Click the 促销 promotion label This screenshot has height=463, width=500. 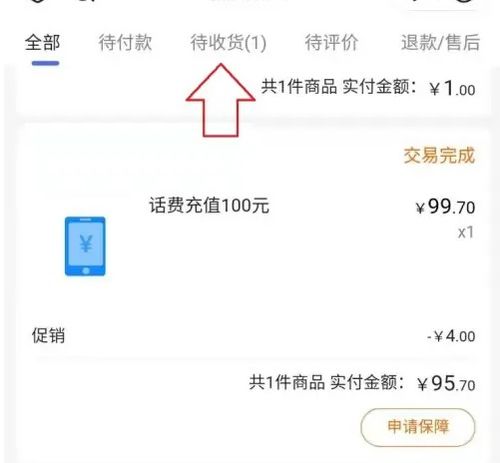coord(48,335)
